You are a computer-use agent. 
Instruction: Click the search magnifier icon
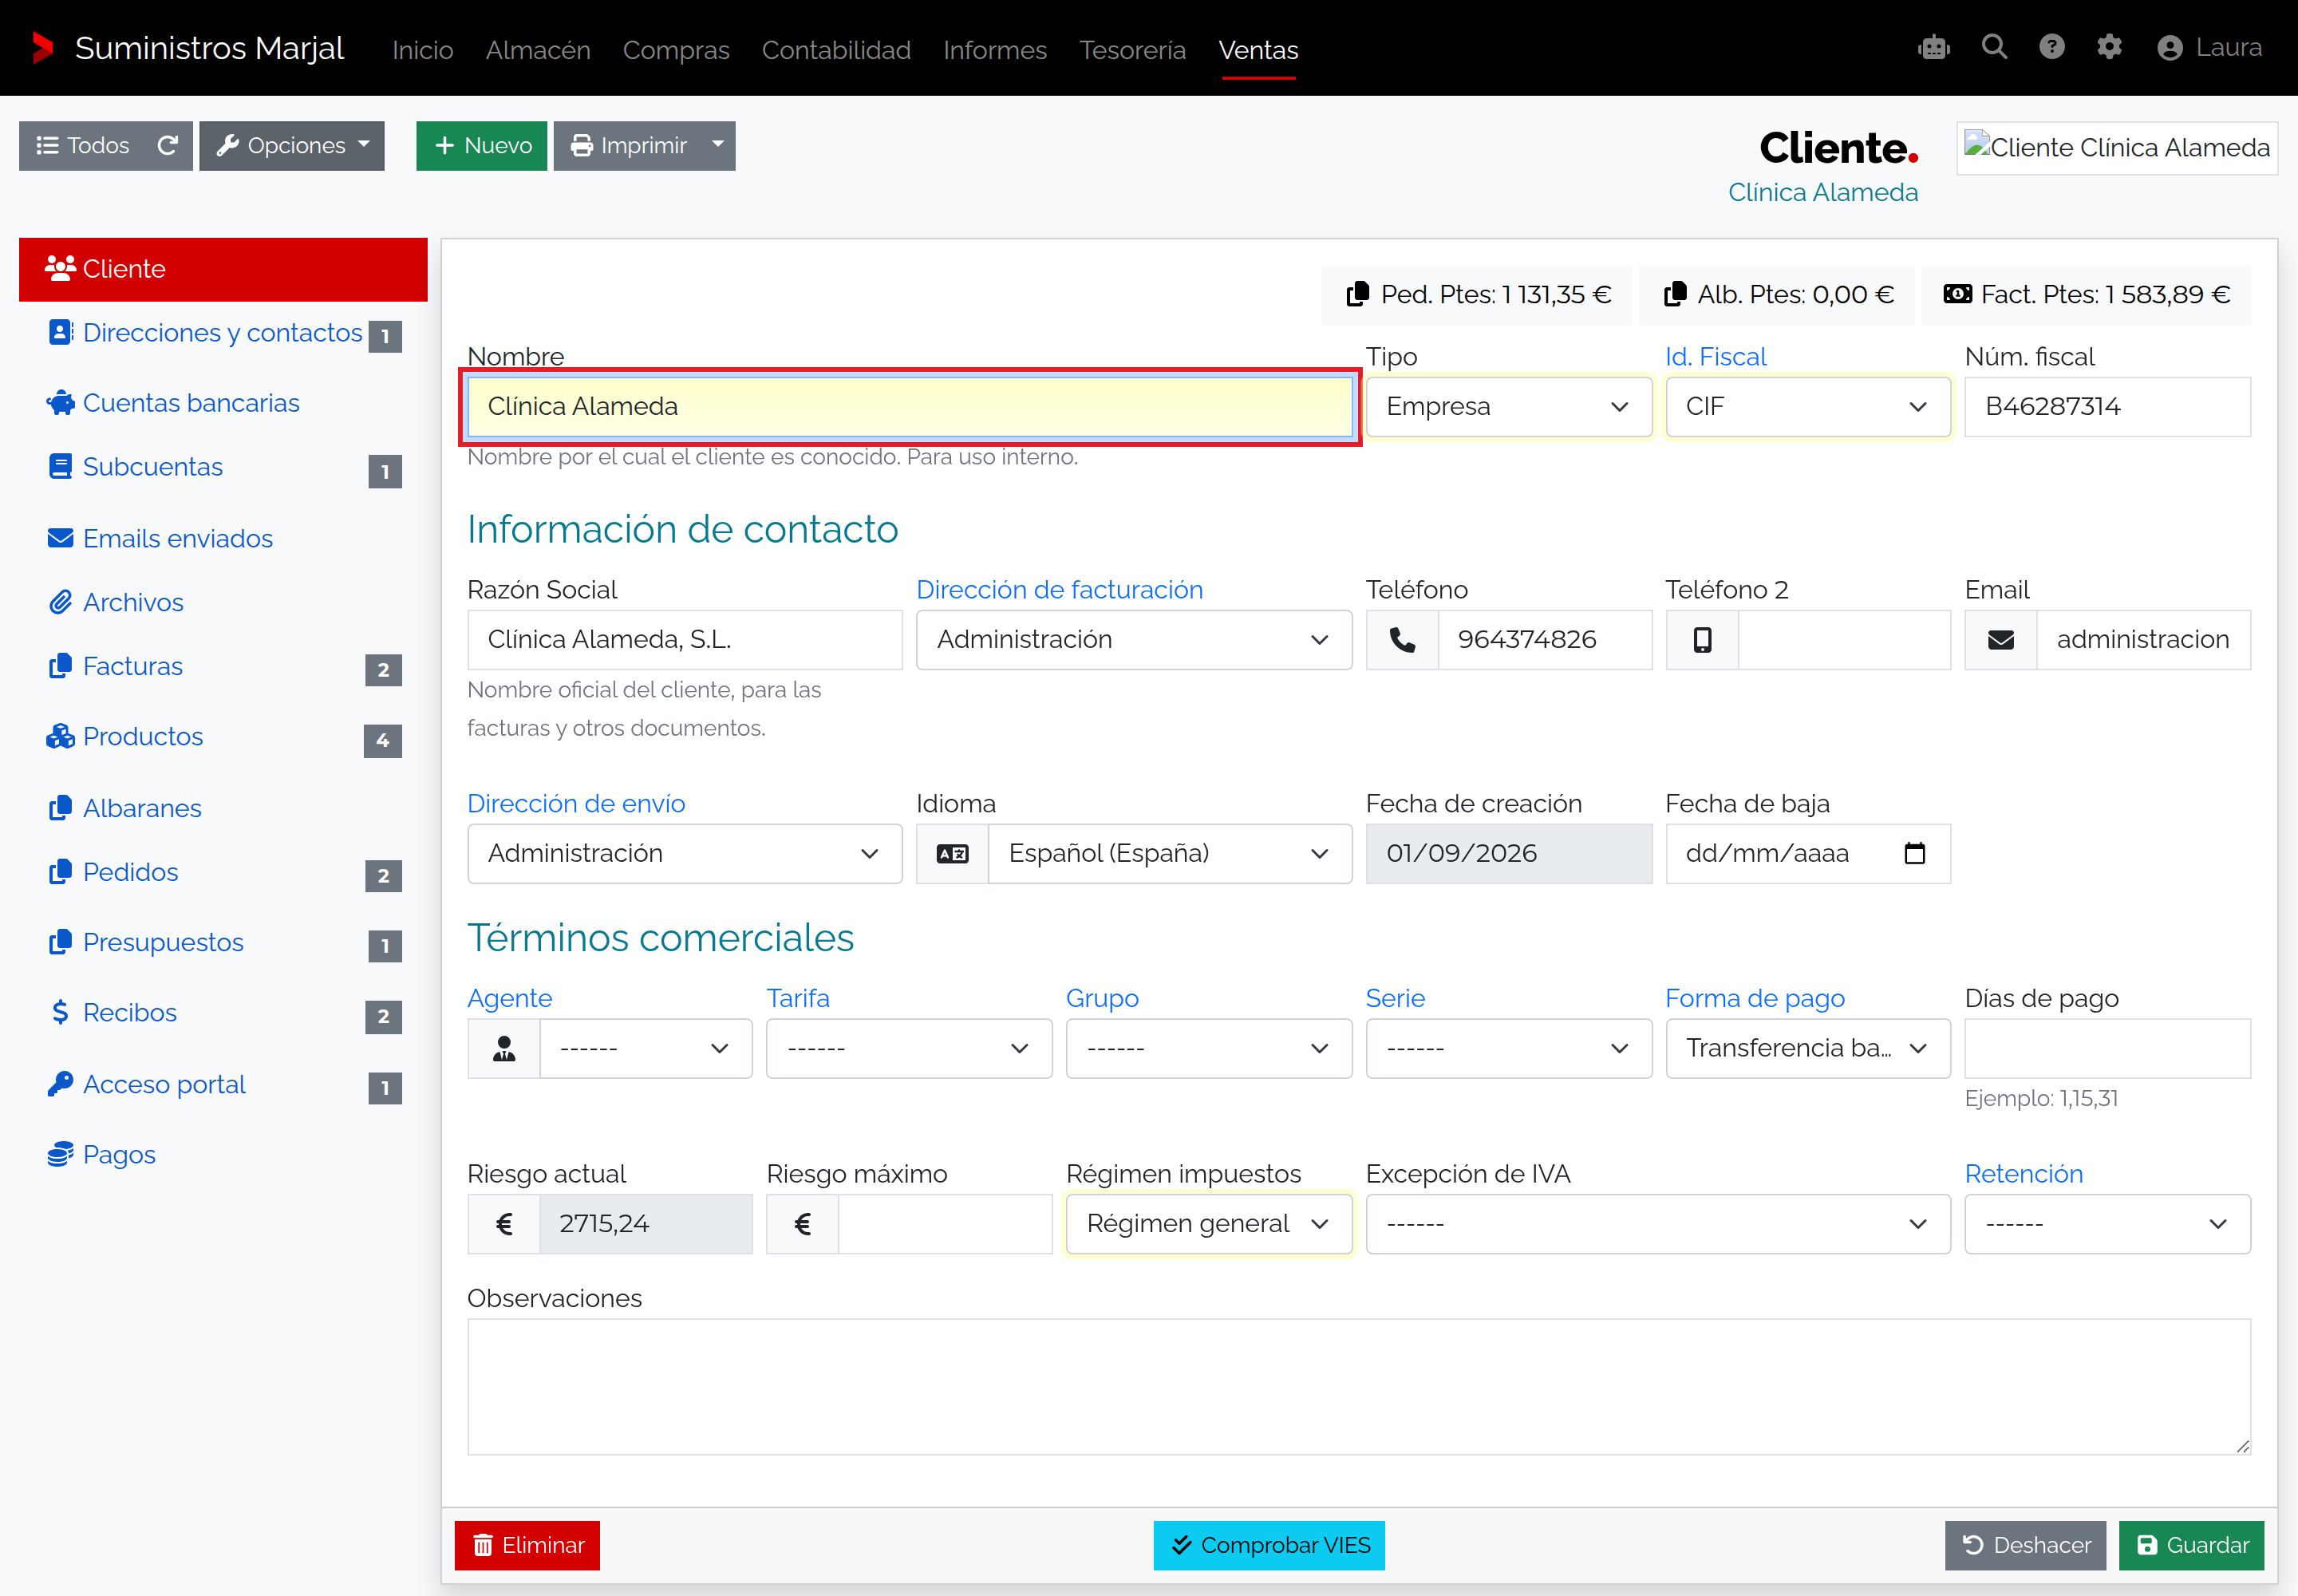pos(1994,47)
